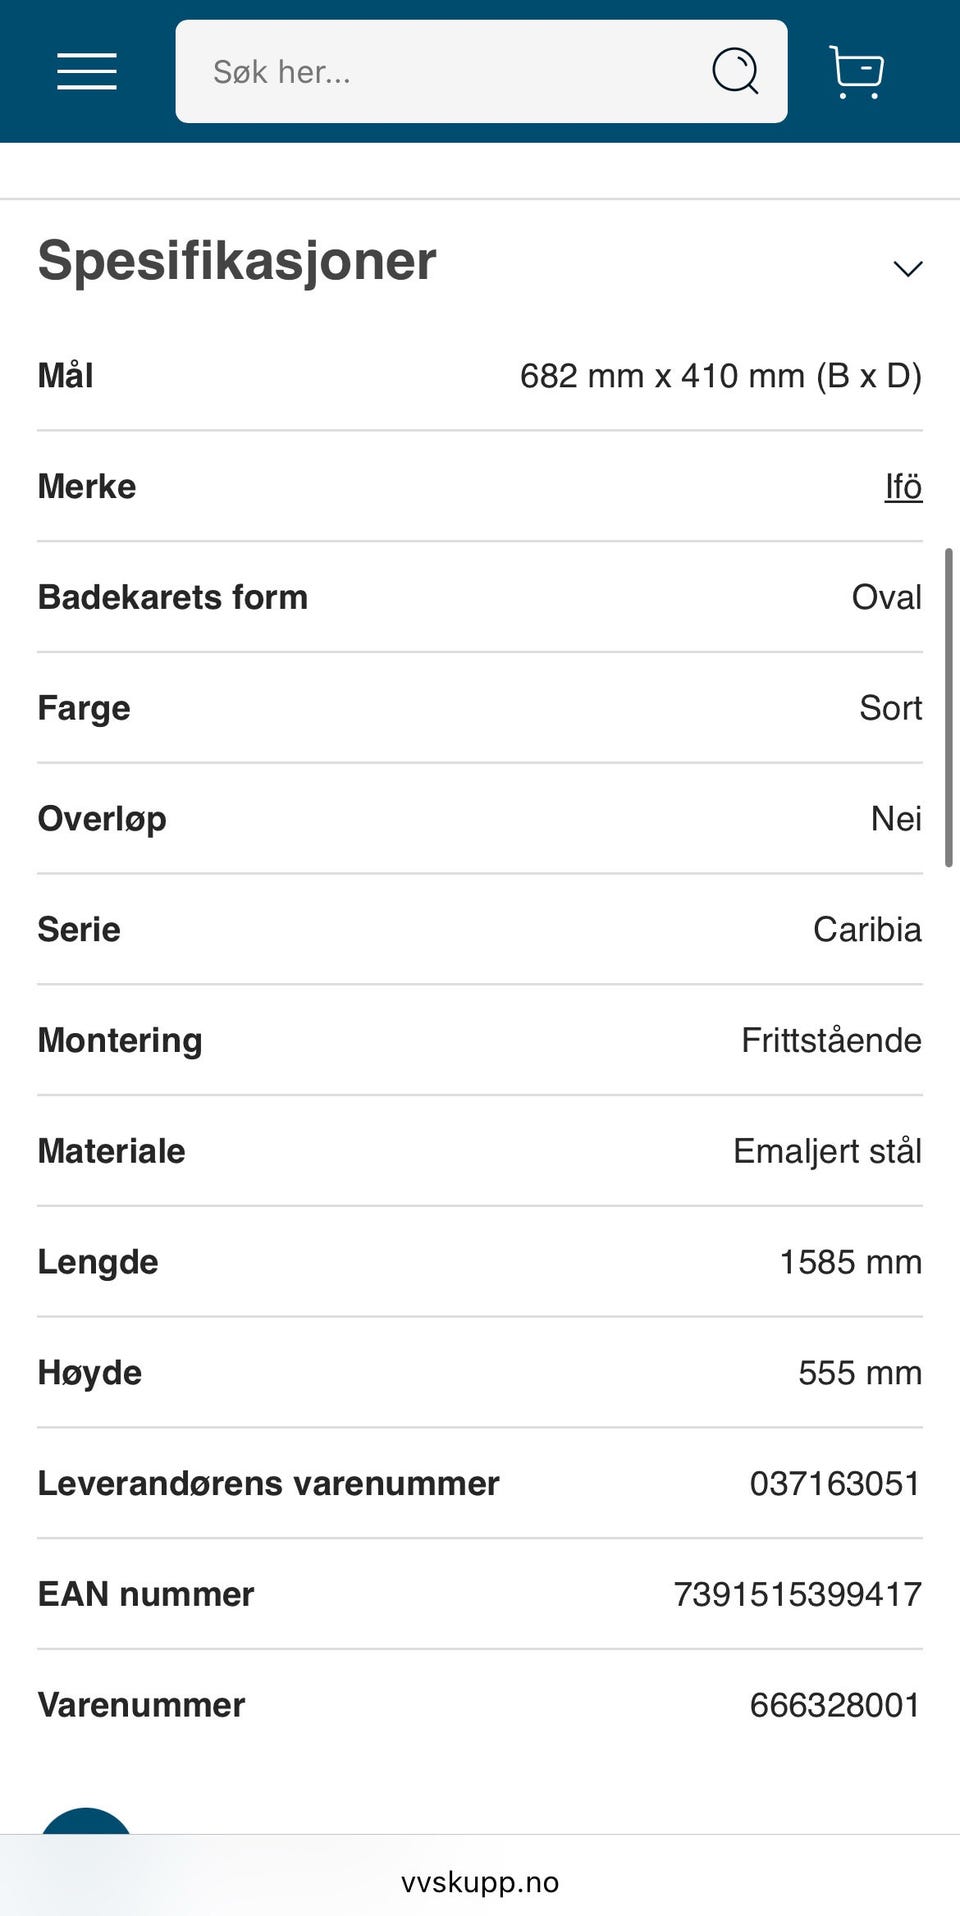The height and width of the screenshot is (1916, 960).
Task: Open the hamburger navigation menu
Action: pos(86,71)
